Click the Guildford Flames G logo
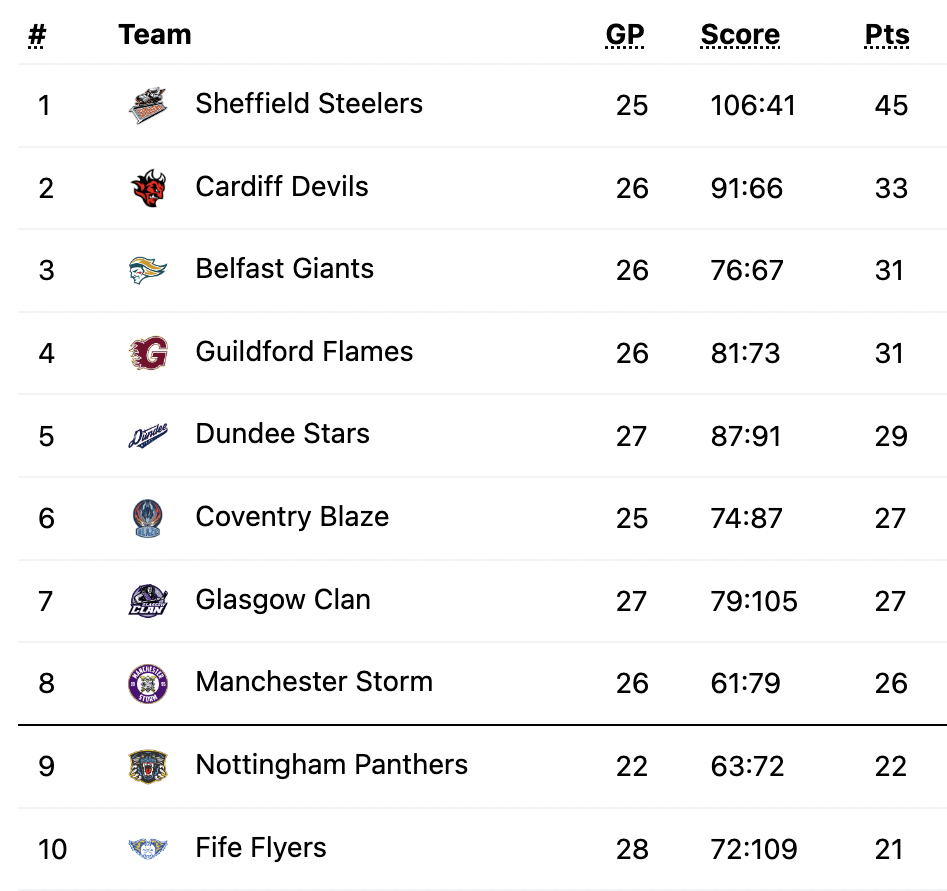This screenshot has width=947, height=891. 148,353
